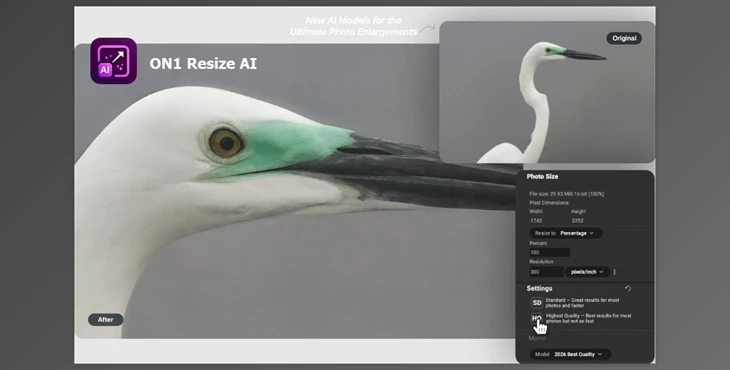Click the Standard – Great results description text

click(582, 303)
